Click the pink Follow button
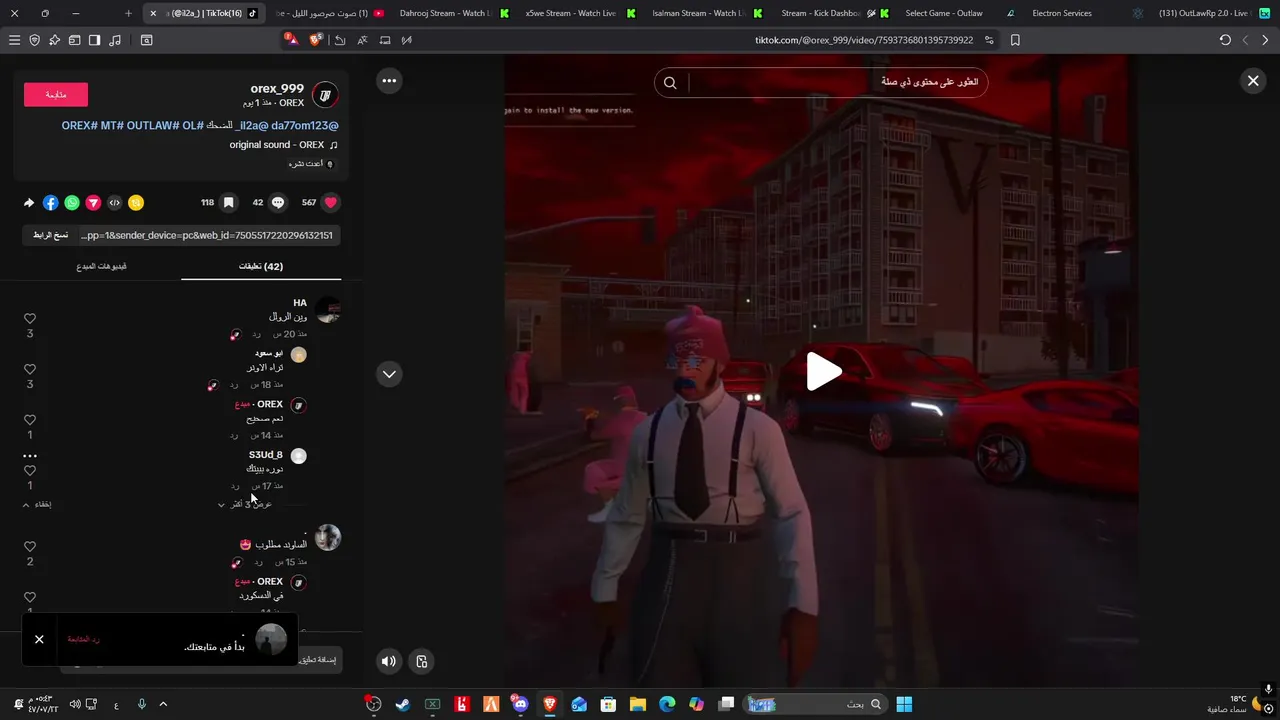Screen dimensions: 1280x720 pos(56,95)
